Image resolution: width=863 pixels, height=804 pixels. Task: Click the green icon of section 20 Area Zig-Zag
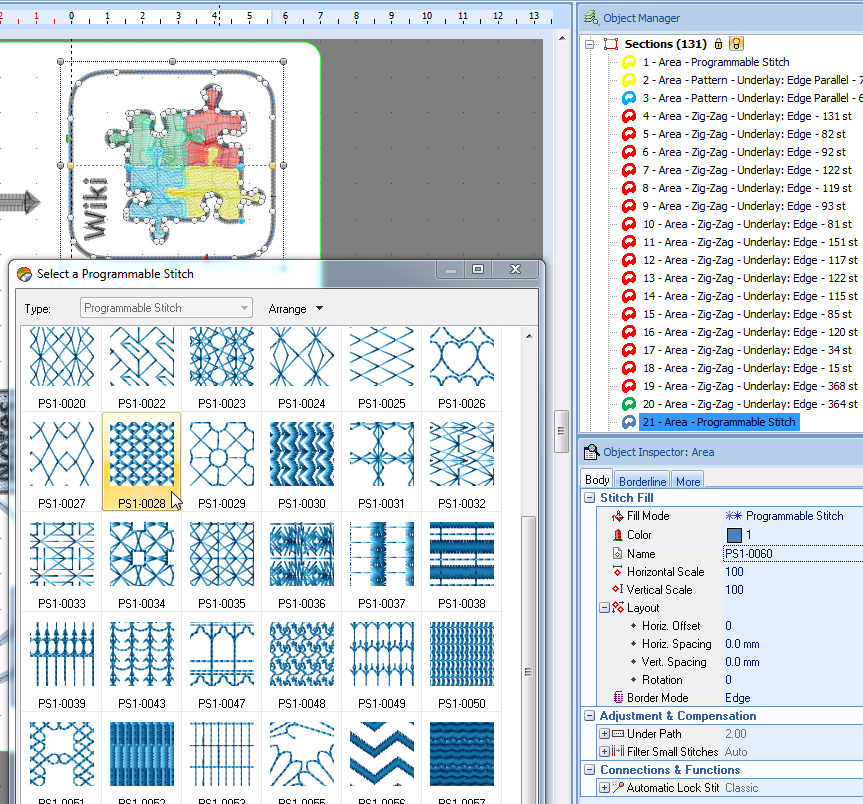(629, 404)
